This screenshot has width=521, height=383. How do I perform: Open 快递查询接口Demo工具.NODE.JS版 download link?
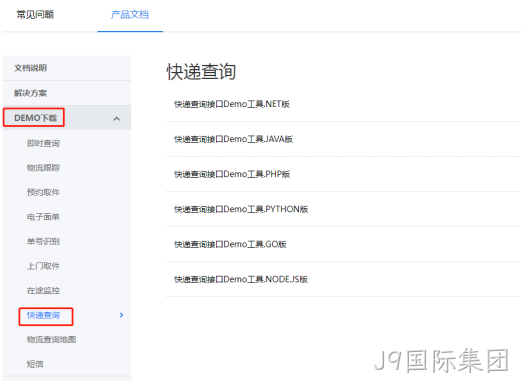[241, 279]
